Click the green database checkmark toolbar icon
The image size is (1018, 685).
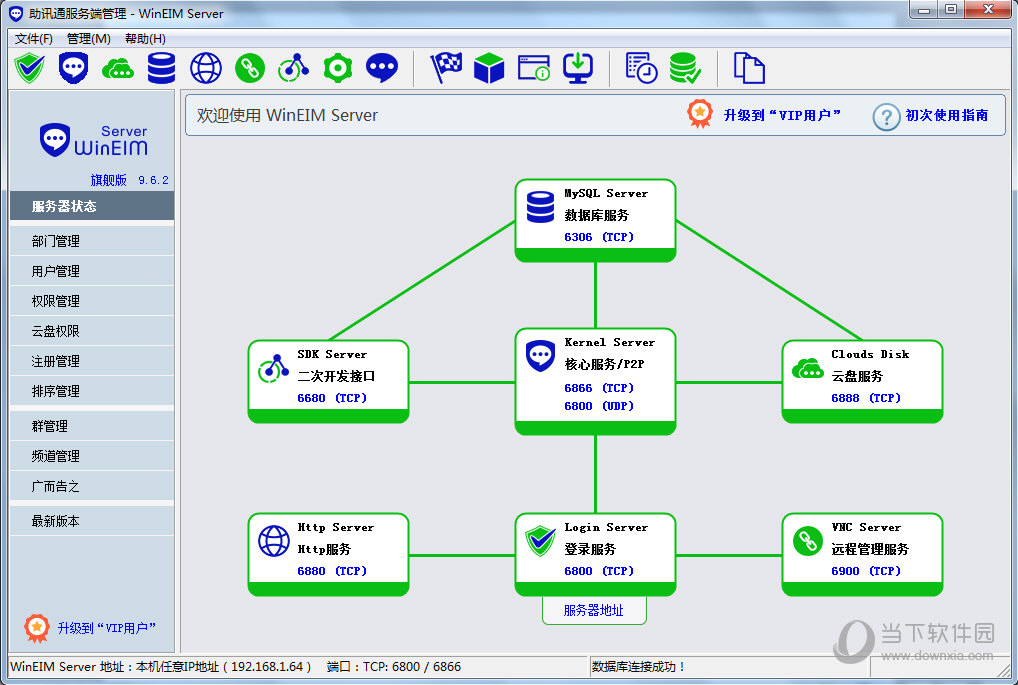pyautogui.click(x=685, y=68)
